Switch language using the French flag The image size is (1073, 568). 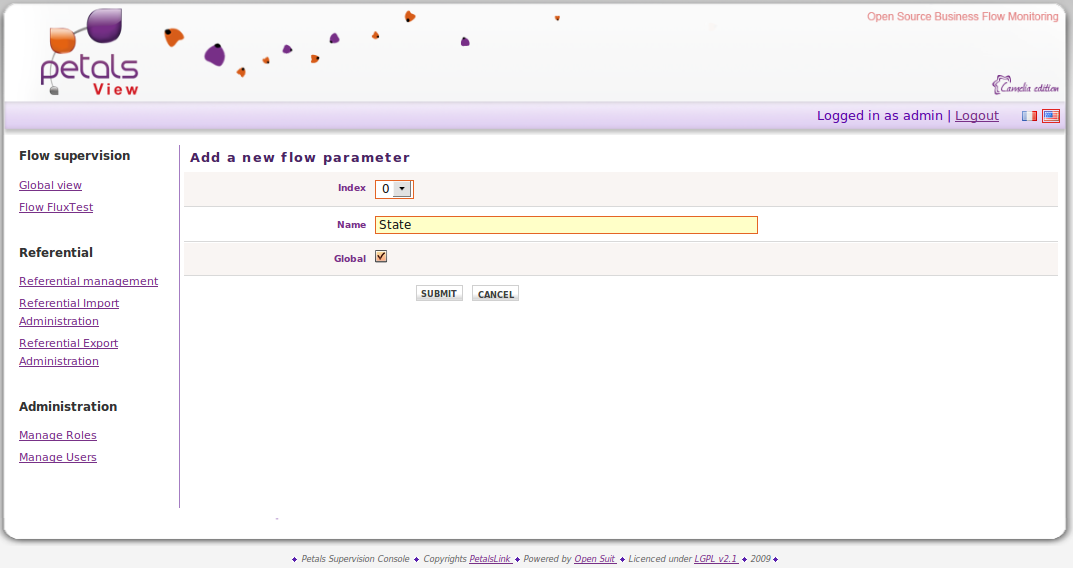tap(1029, 116)
